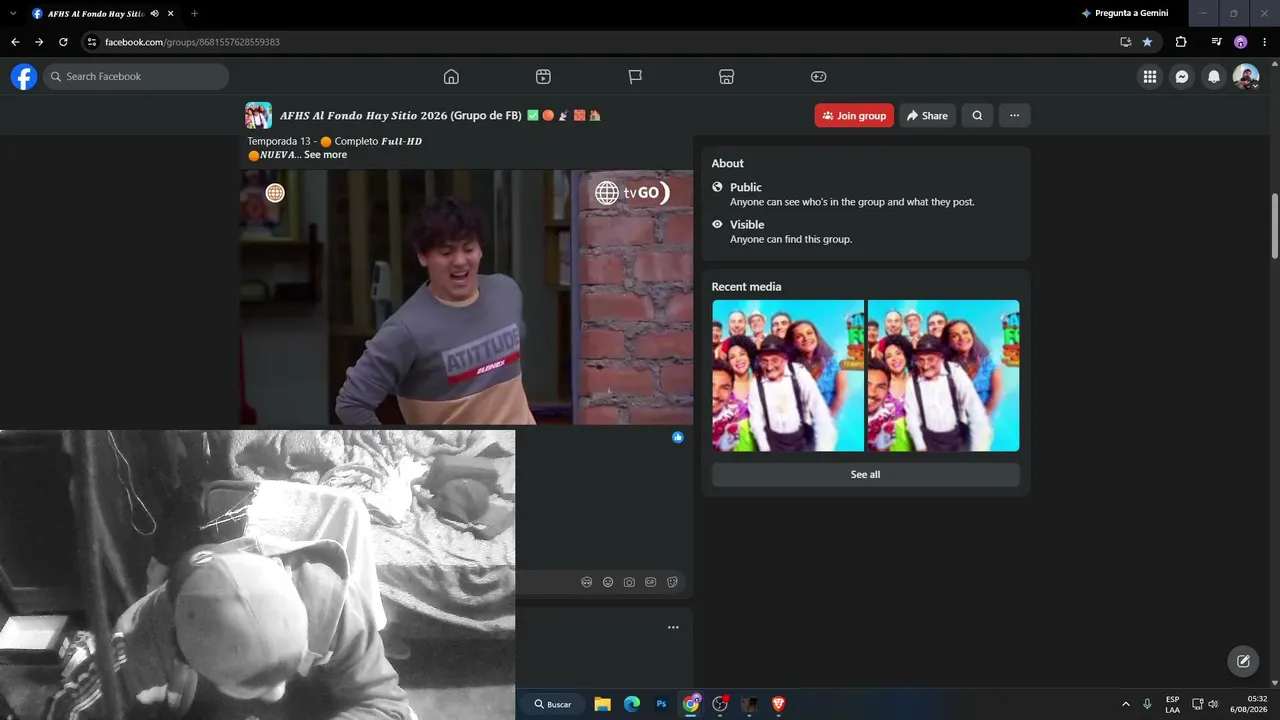See all recent media

pyautogui.click(x=865, y=475)
